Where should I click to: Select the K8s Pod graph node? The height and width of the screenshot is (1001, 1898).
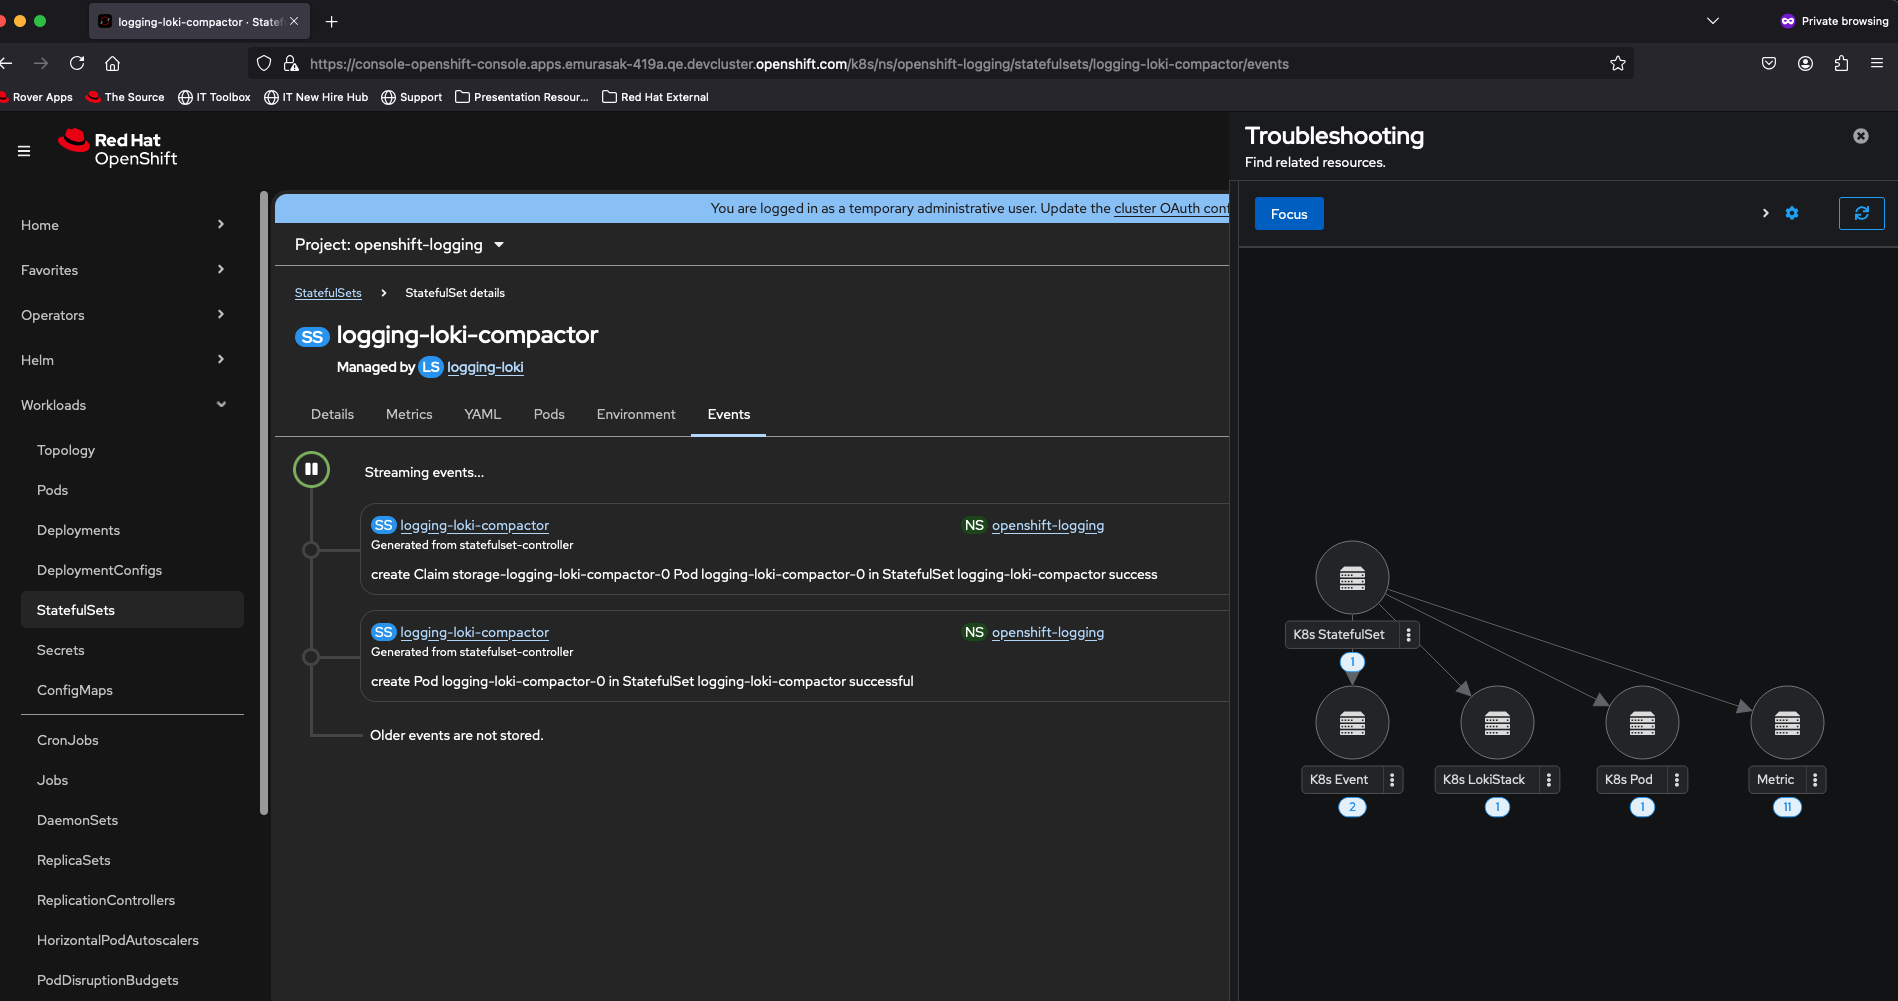pos(1642,722)
